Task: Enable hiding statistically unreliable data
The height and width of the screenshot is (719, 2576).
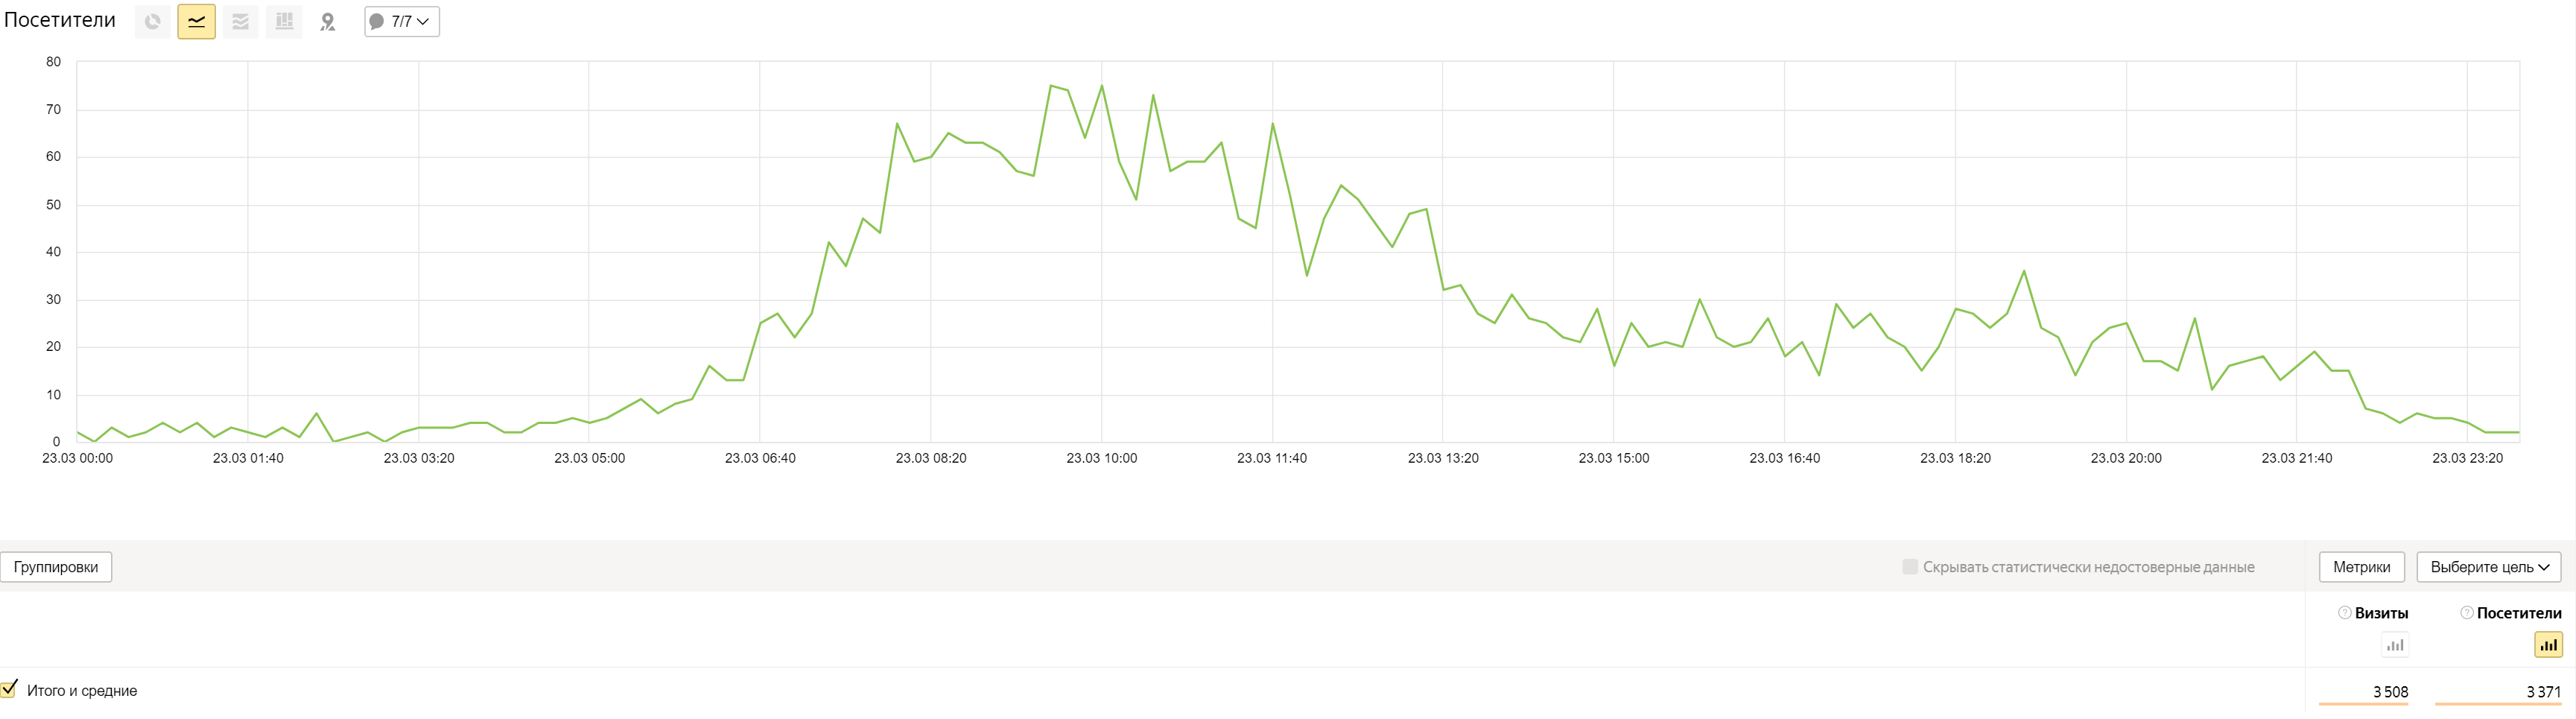Action: pos(1910,567)
